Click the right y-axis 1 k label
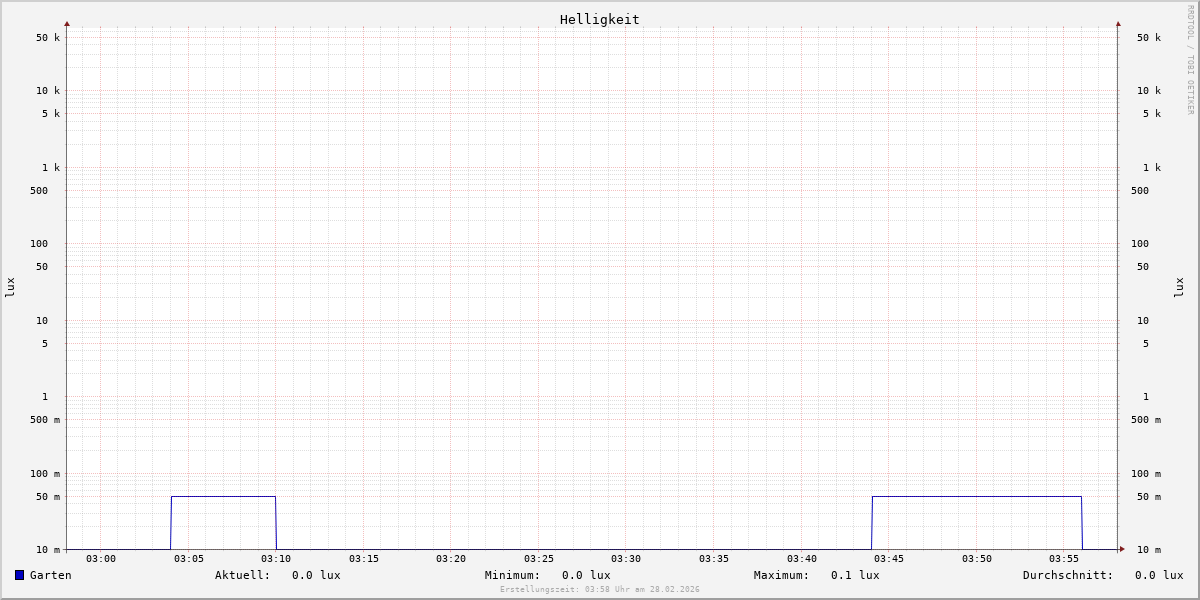Viewport: 1200px width, 600px height. point(1151,168)
